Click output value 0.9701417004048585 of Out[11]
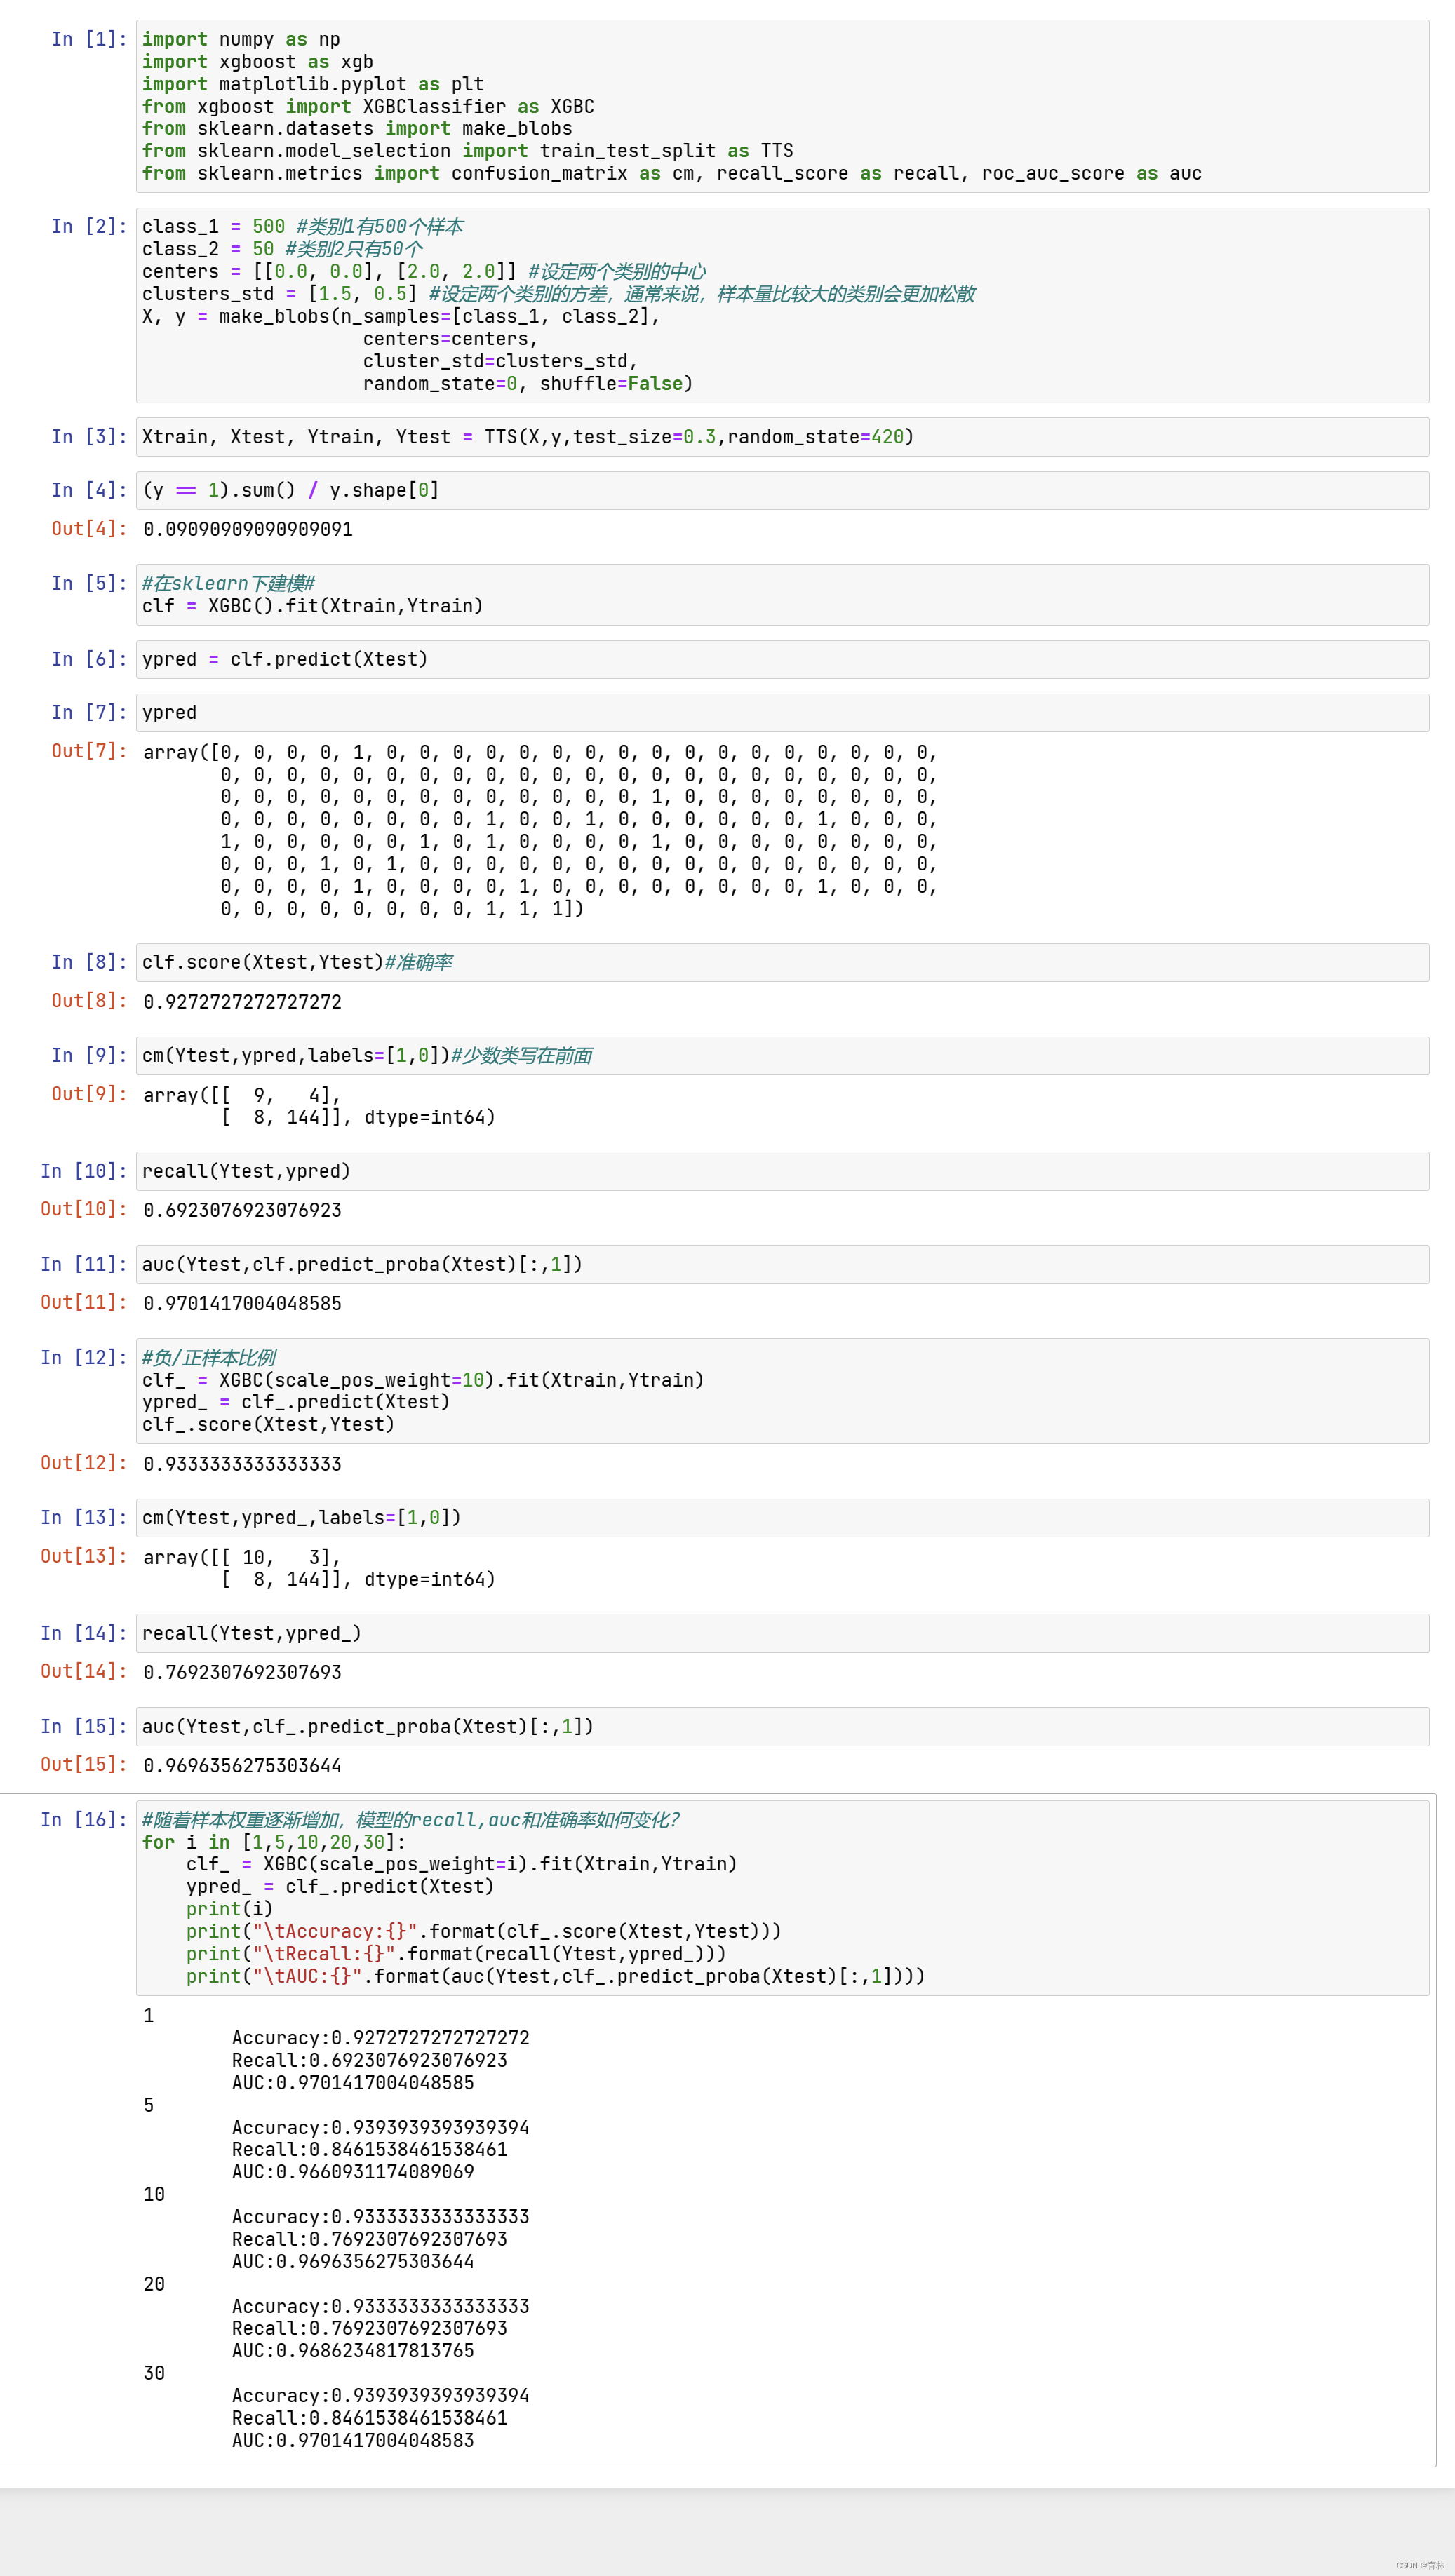 242,1303
